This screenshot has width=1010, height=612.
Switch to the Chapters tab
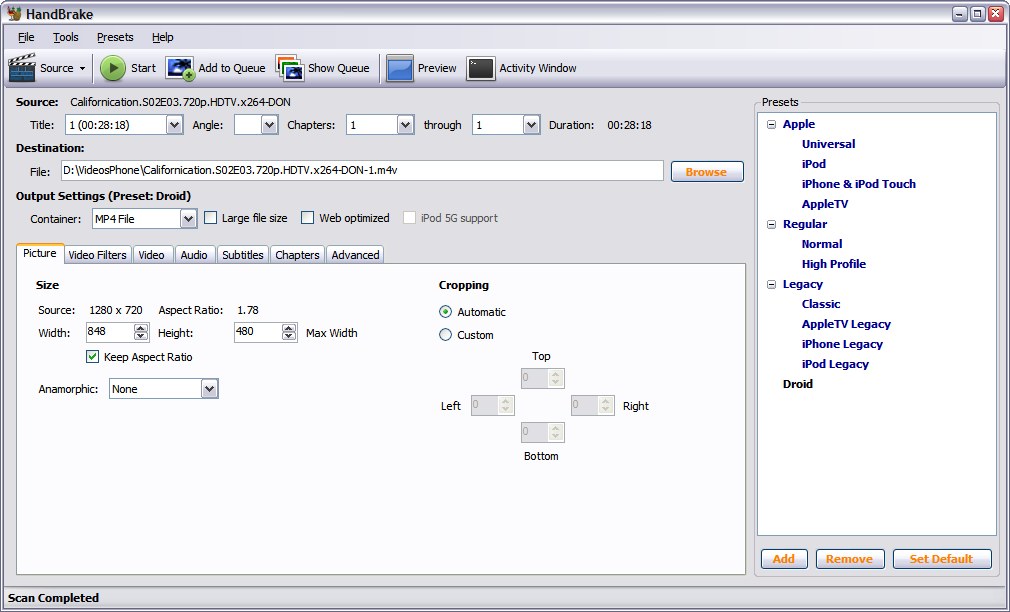[297, 255]
